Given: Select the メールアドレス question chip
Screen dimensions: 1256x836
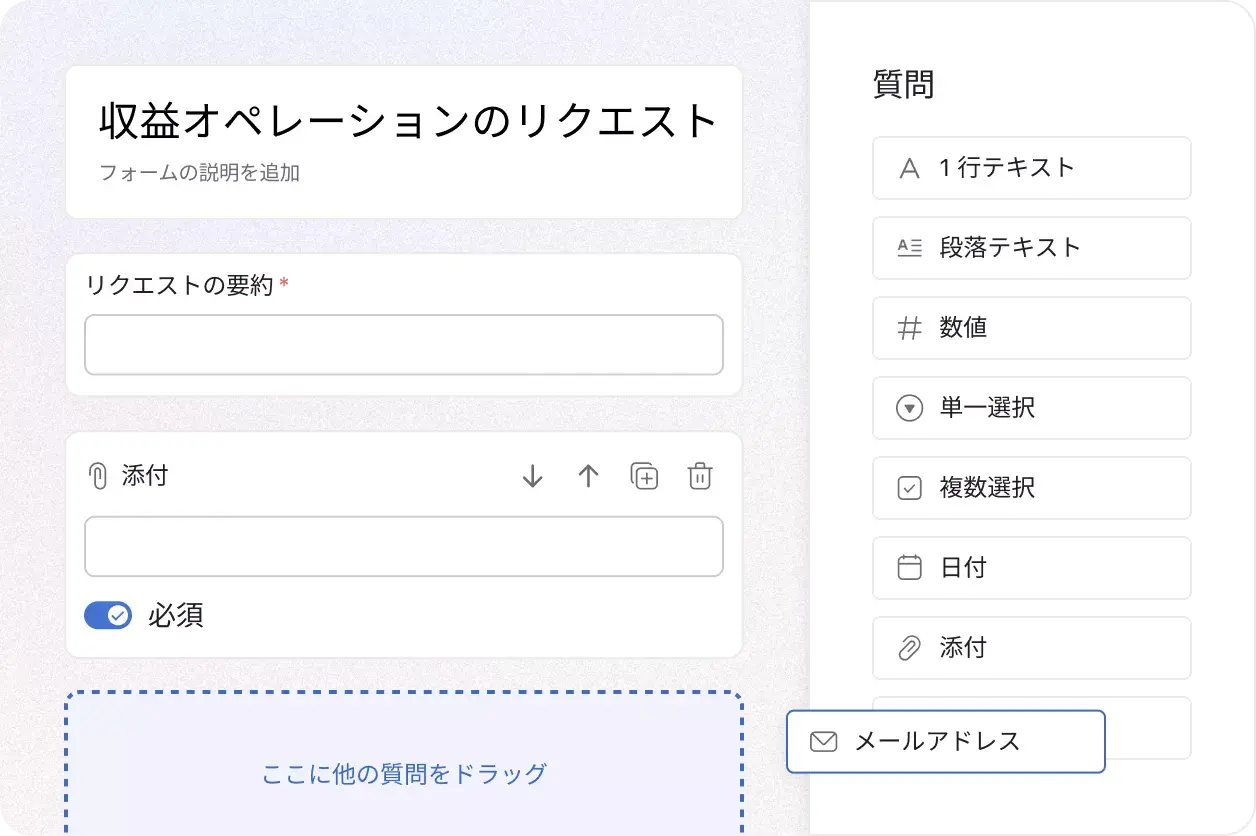Looking at the screenshot, I should pos(946,741).
